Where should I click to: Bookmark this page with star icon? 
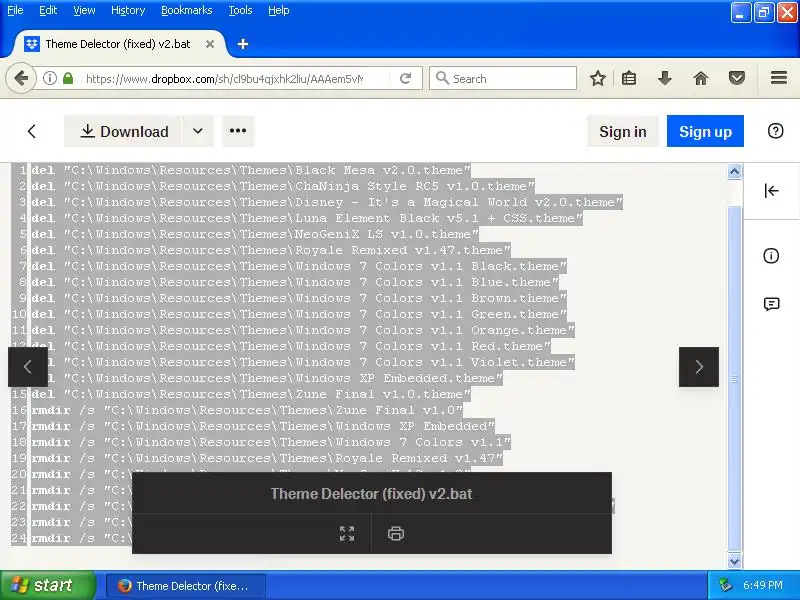pos(597,79)
